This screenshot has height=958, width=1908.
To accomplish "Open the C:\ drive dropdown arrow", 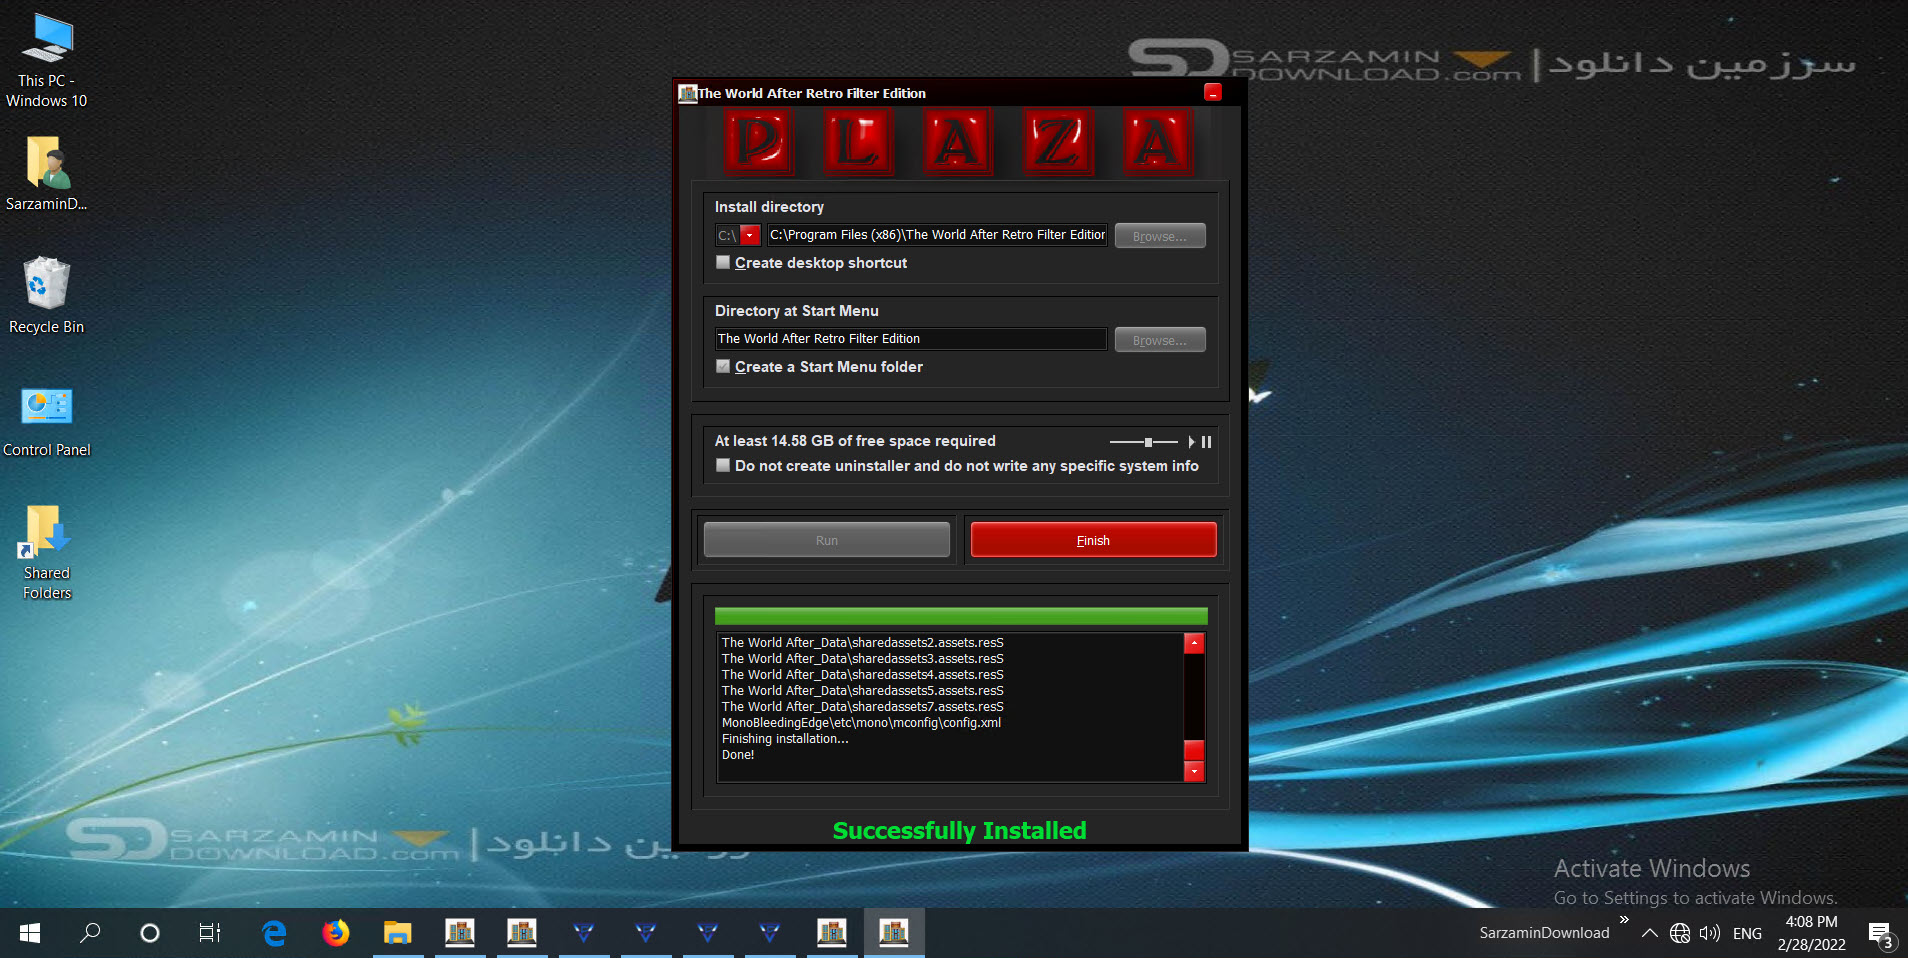I will pyautogui.click(x=750, y=236).
